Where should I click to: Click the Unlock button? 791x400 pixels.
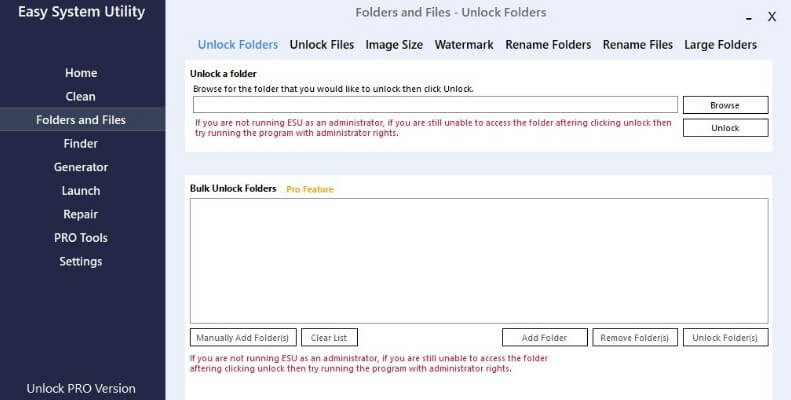[725, 128]
